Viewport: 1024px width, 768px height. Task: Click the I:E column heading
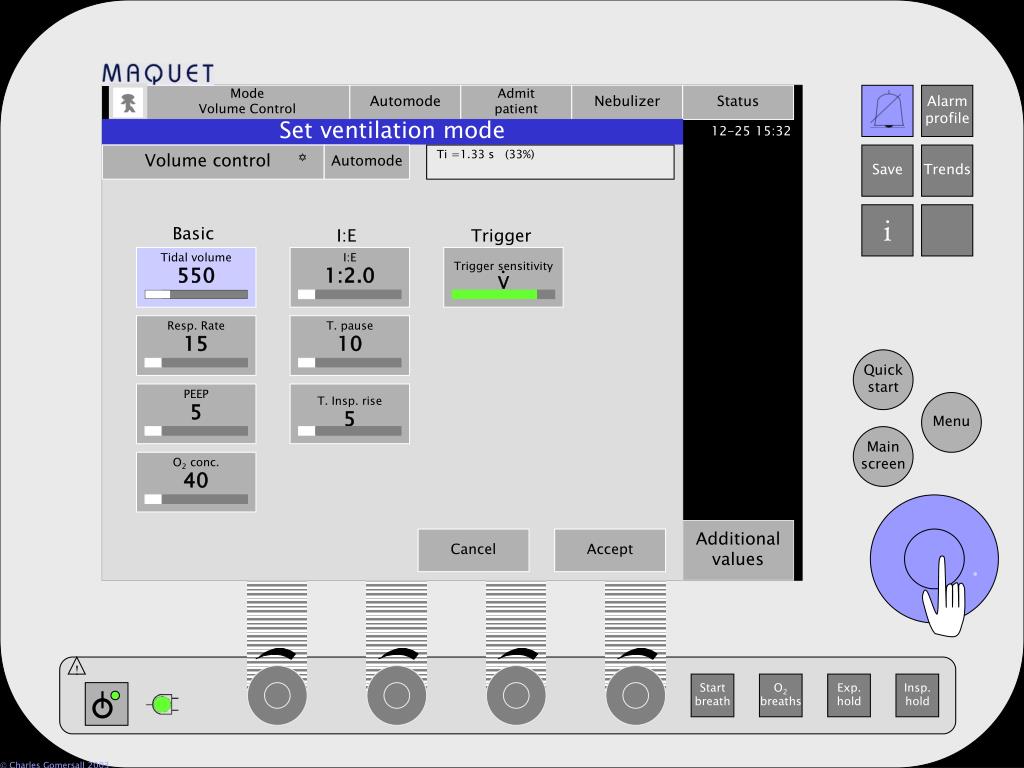coord(347,236)
